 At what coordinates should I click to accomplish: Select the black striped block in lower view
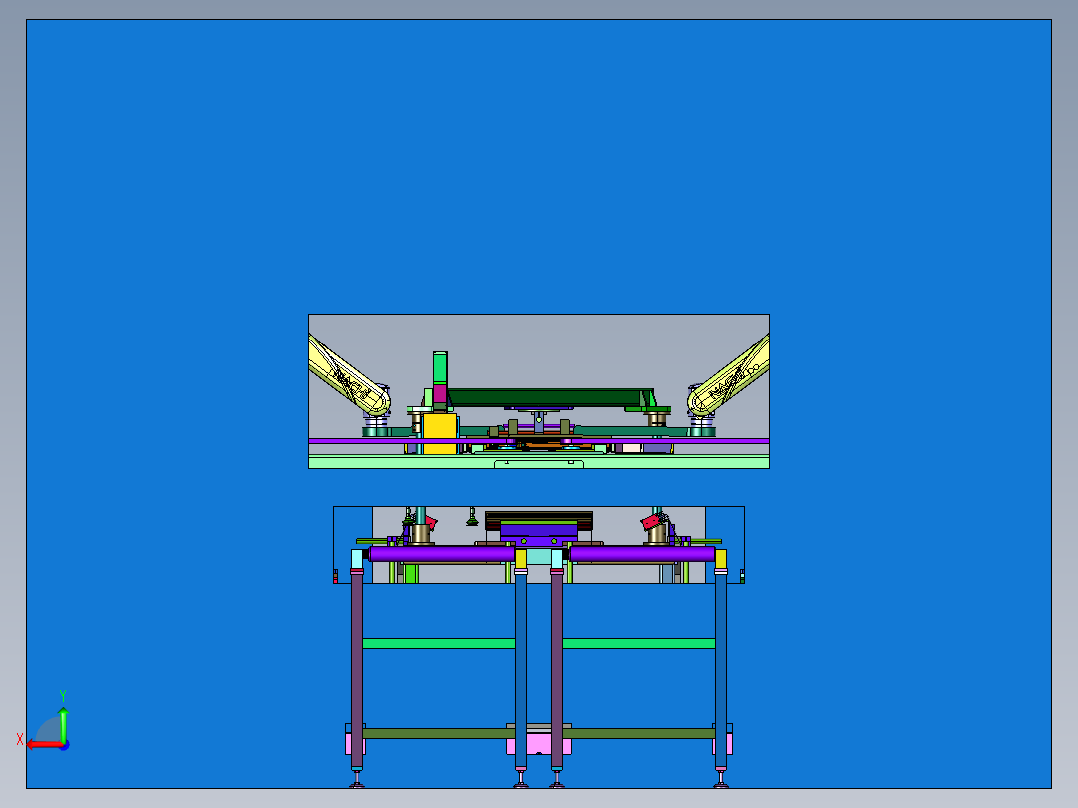(x=539, y=518)
